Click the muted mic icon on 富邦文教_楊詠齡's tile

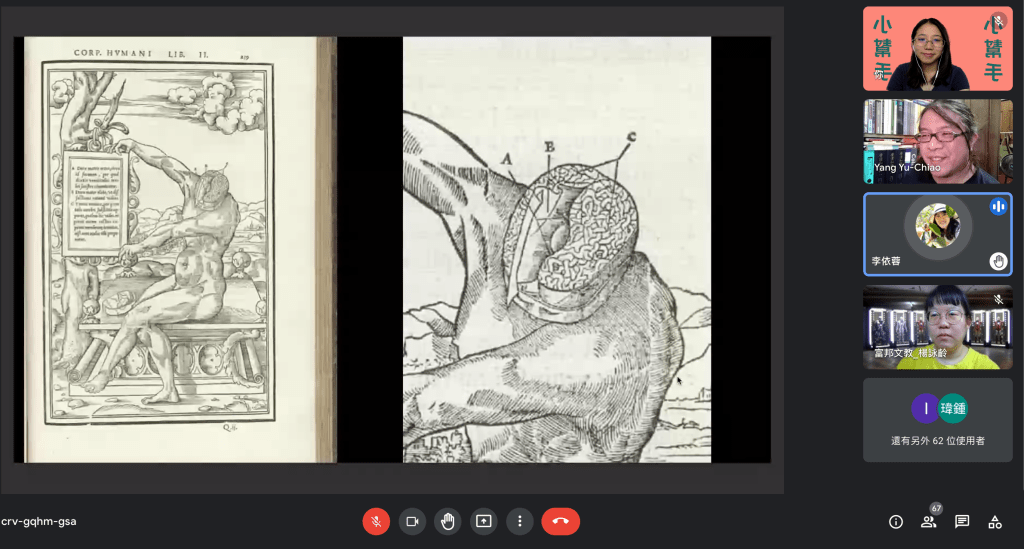pyautogui.click(x=998, y=299)
